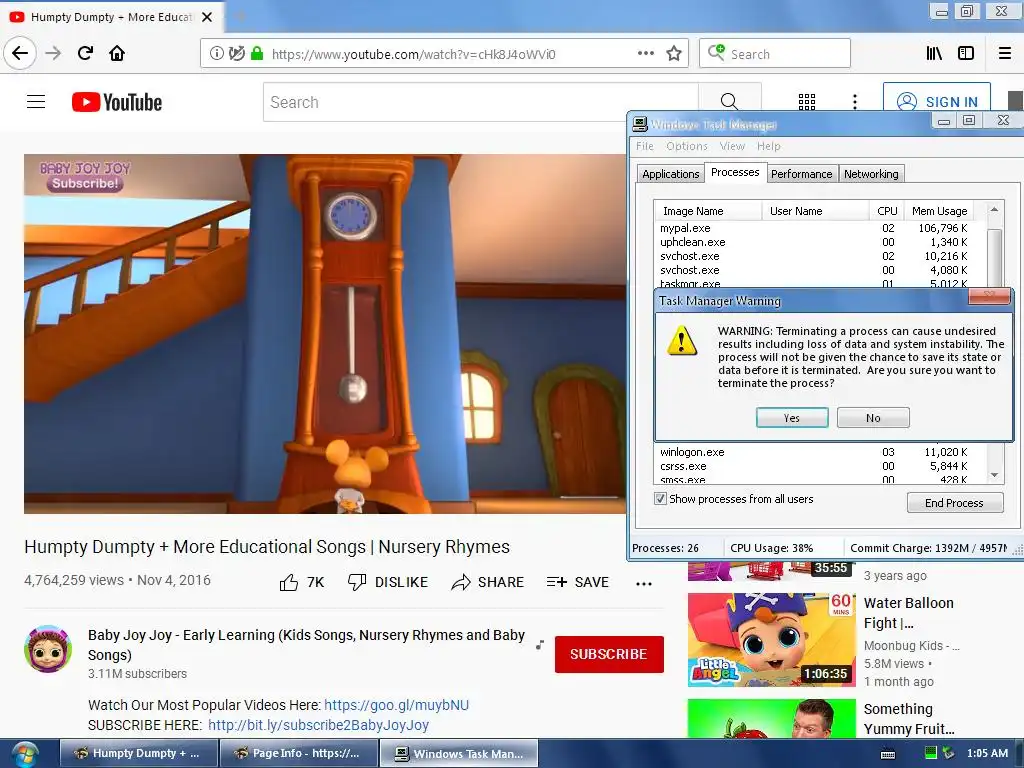Open Task Manager View menu
Screen dimensions: 1024x768
click(732, 146)
